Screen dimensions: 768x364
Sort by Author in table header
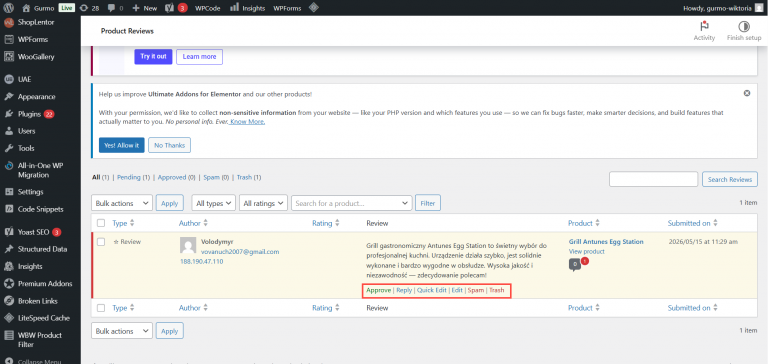(x=193, y=223)
